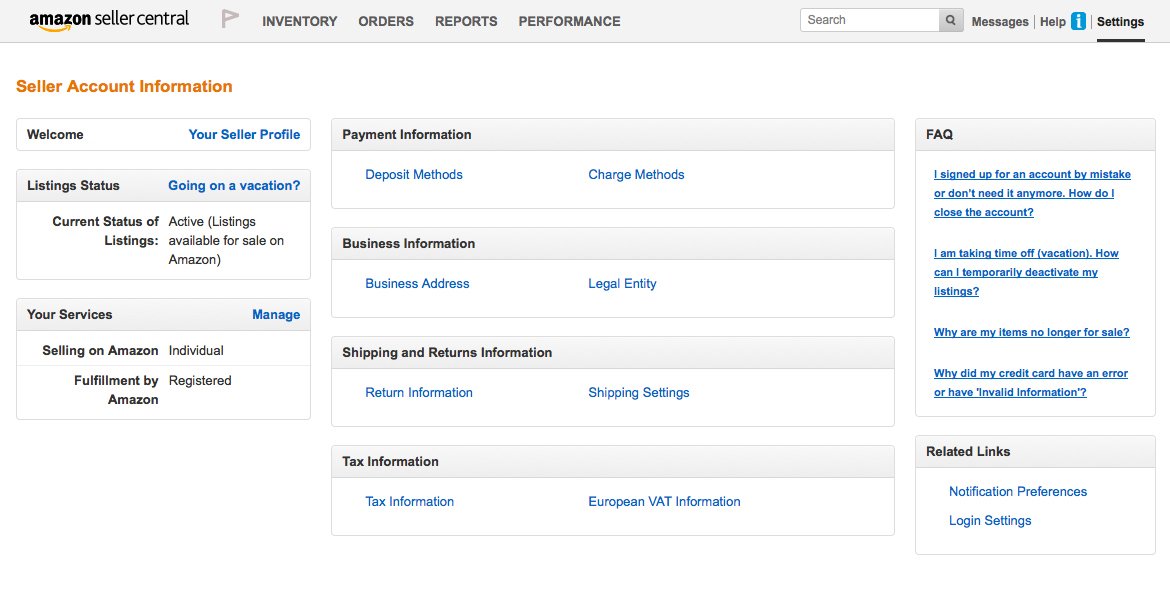The width and height of the screenshot is (1170, 591).
Task: Click the Active listings status text
Action: [x=226, y=240]
